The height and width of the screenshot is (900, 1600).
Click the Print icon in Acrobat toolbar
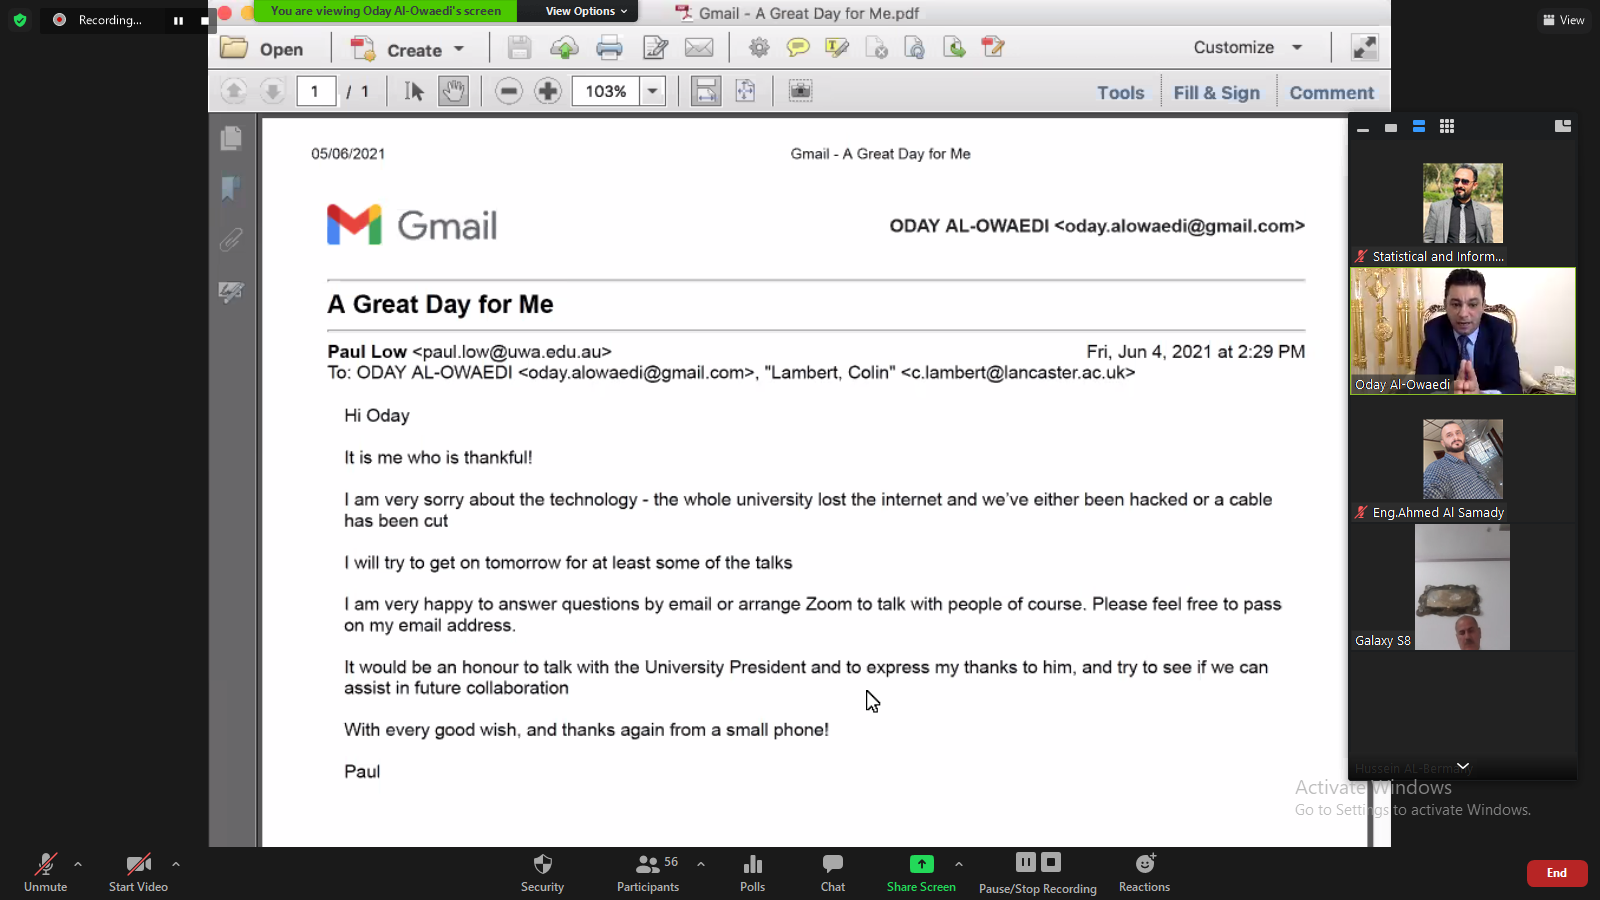click(609, 48)
